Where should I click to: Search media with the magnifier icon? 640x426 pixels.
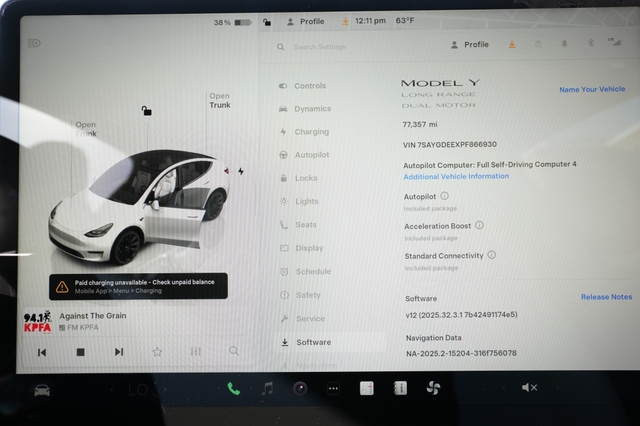234,351
